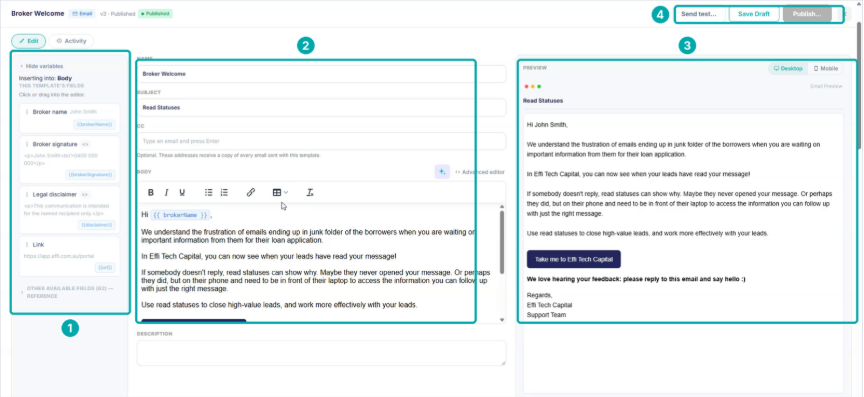This screenshot has height=397, width=864.
Task: Click the Publish button
Action: click(x=807, y=14)
